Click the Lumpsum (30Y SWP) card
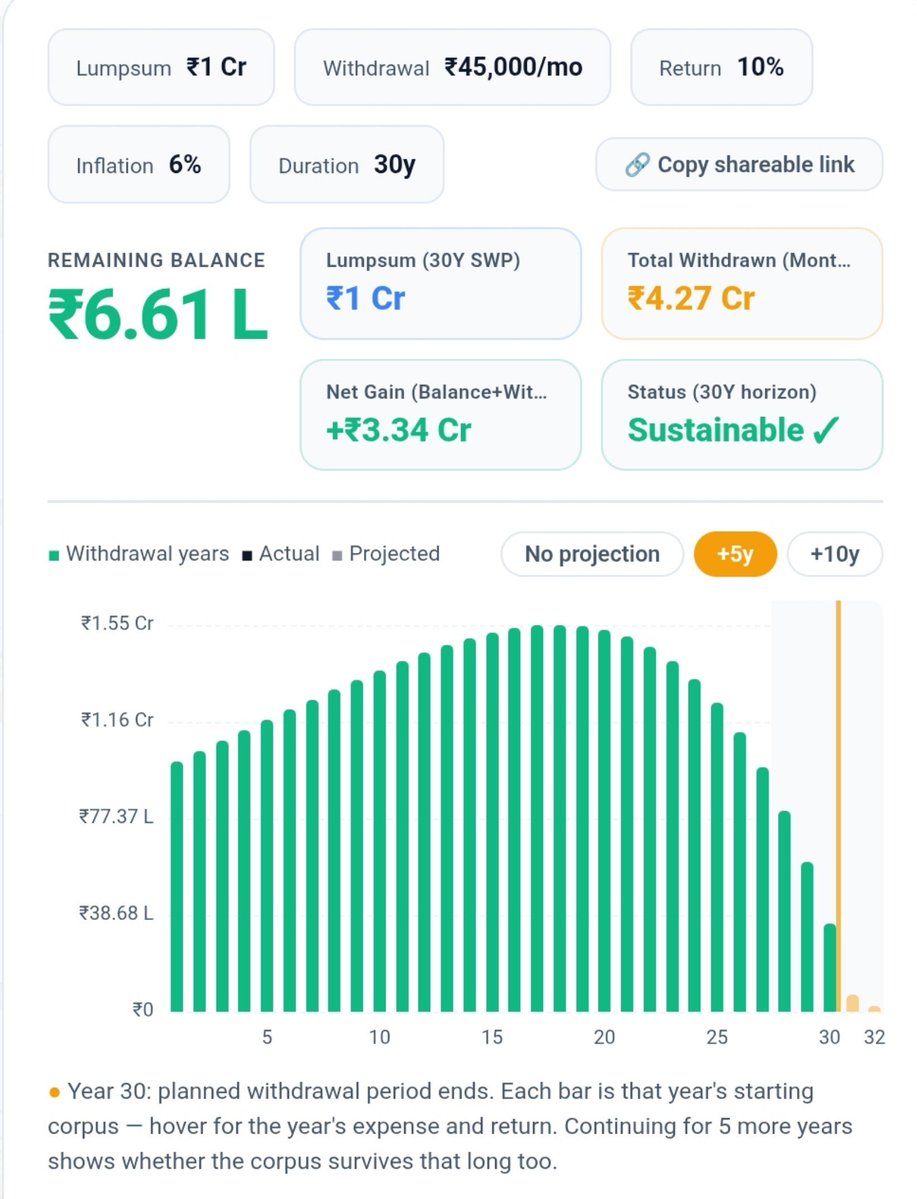This screenshot has width=917, height=1199. click(441, 284)
